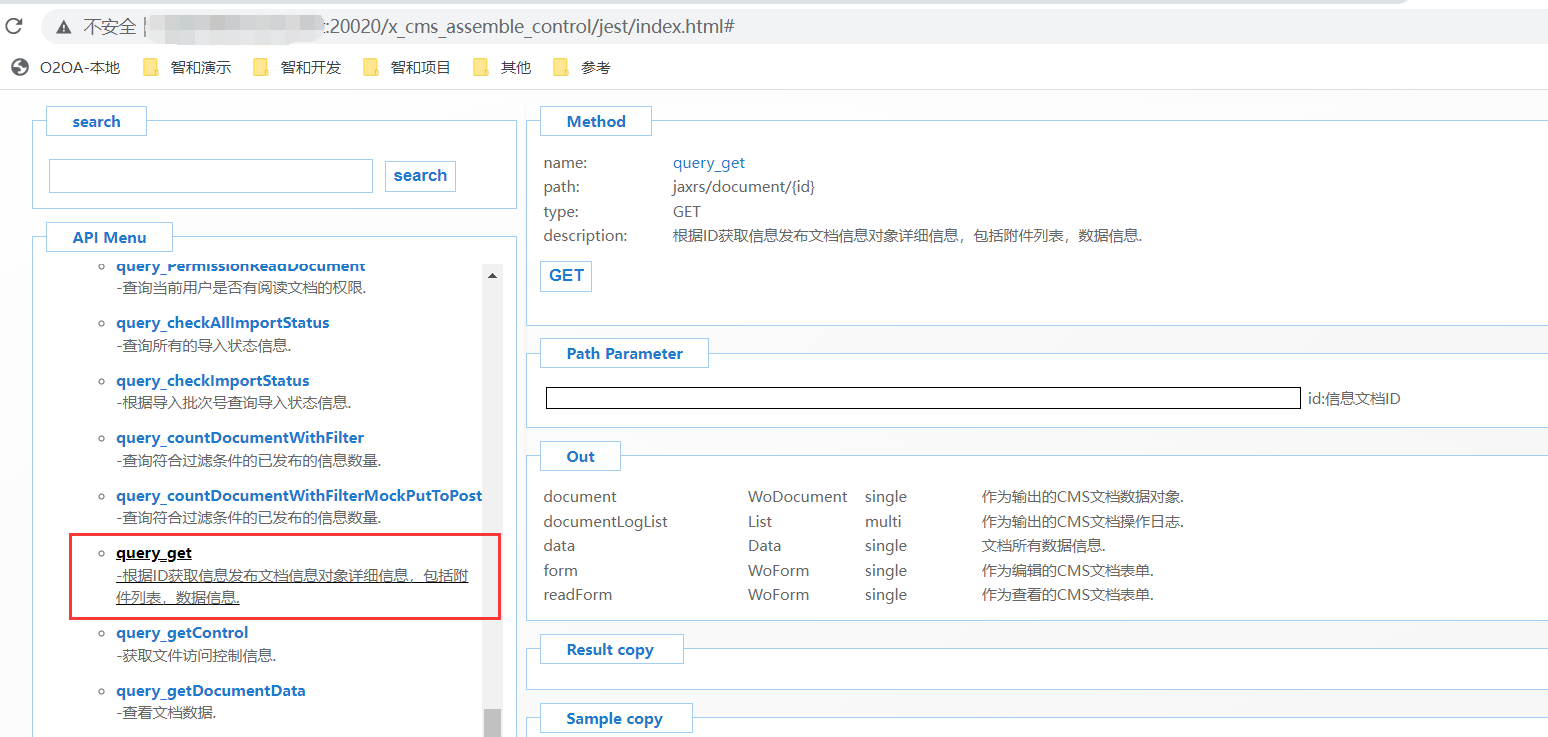Select query_checkAllImportStatus in API menu

pyautogui.click(x=222, y=323)
